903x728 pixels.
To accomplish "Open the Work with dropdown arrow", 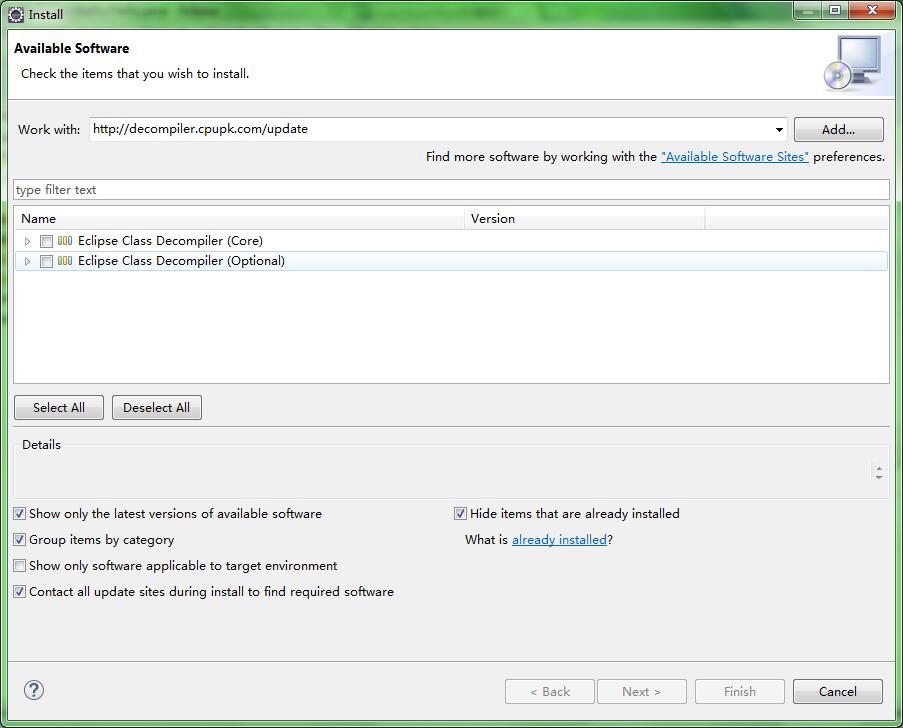I will pos(779,130).
